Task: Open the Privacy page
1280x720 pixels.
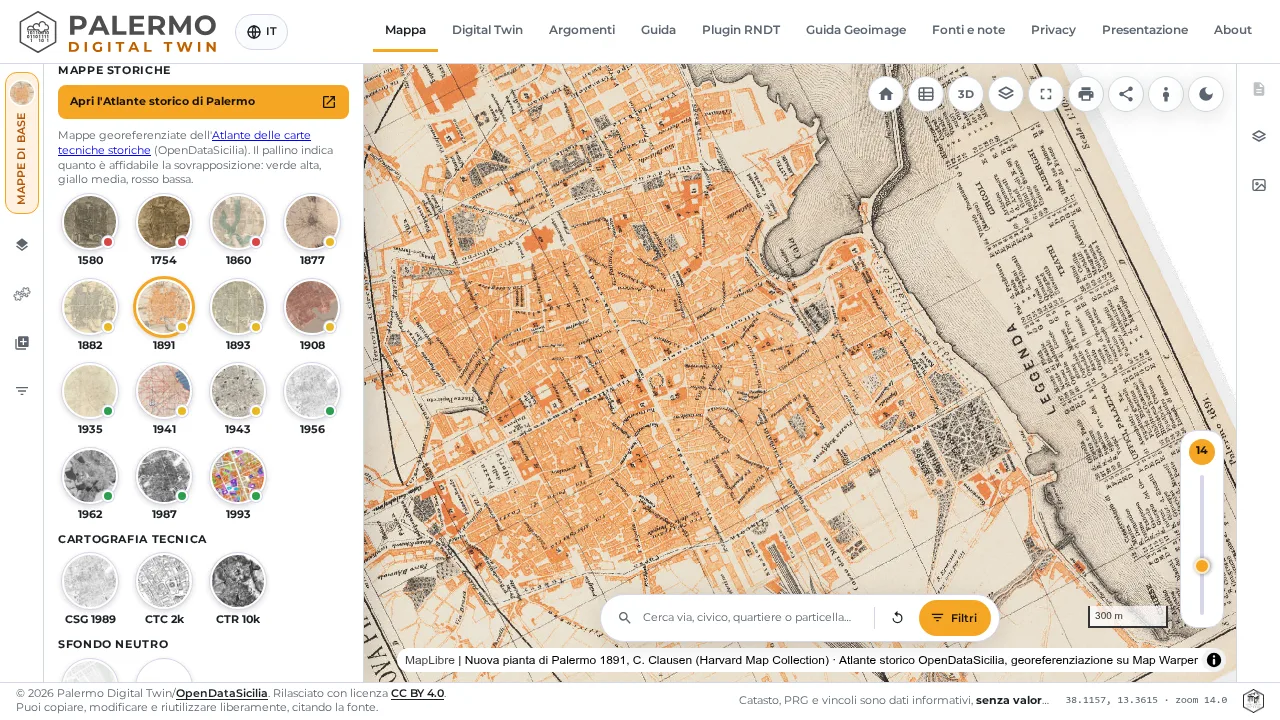Action: pyautogui.click(x=1053, y=30)
